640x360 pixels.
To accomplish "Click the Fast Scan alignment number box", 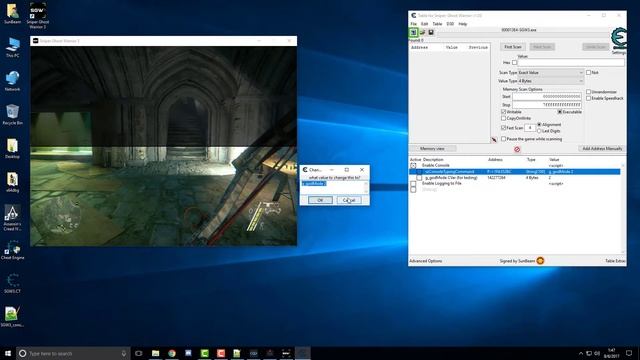I will click(530, 128).
